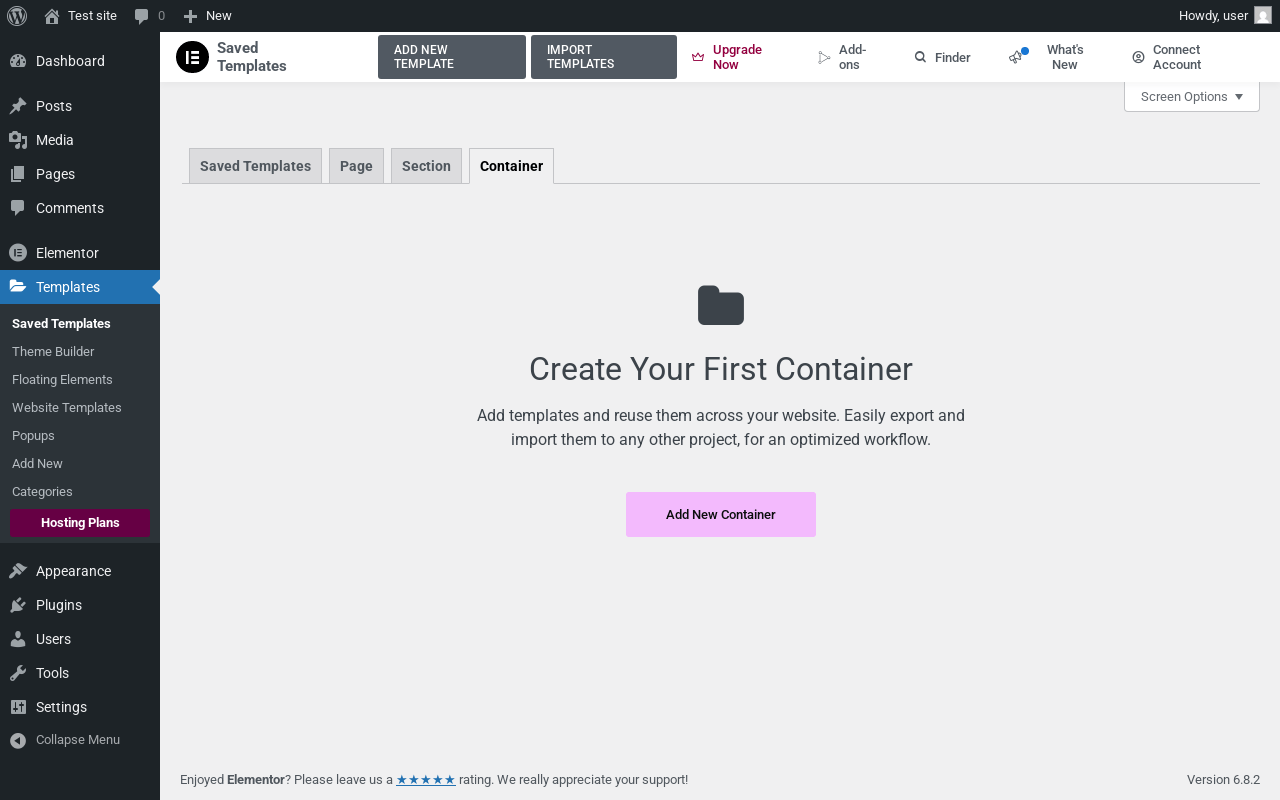Expand the Screen Options dropdown
Viewport: 1280px width, 800px height.
tap(1191, 97)
